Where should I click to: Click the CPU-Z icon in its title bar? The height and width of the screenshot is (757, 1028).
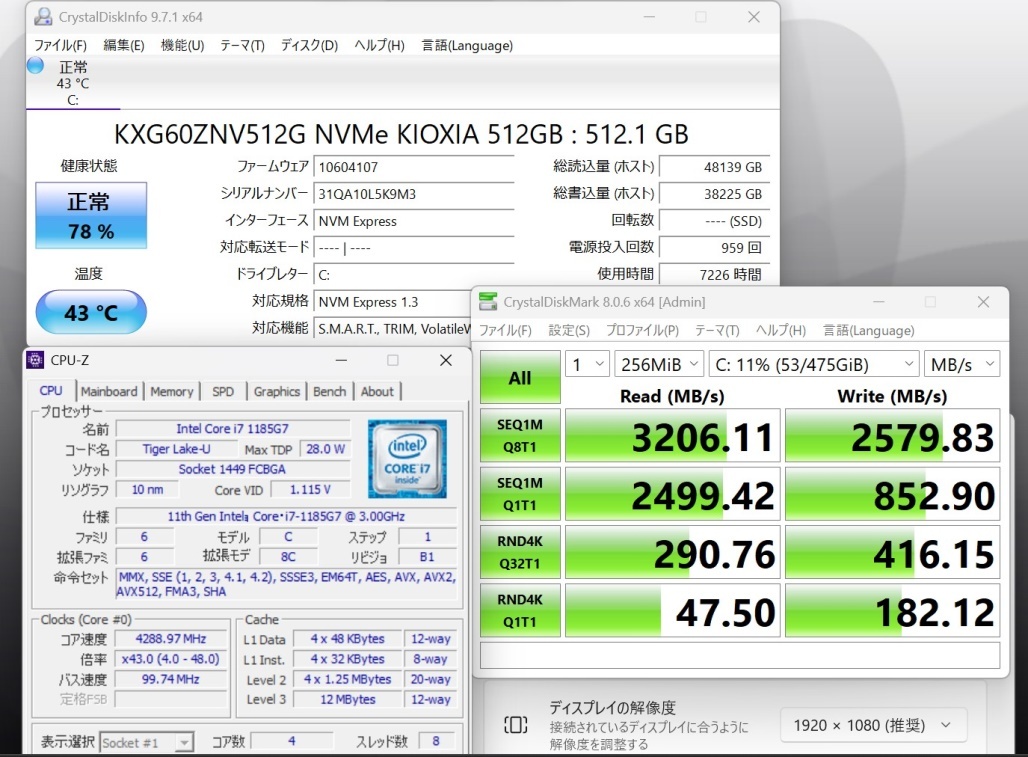coord(37,360)
